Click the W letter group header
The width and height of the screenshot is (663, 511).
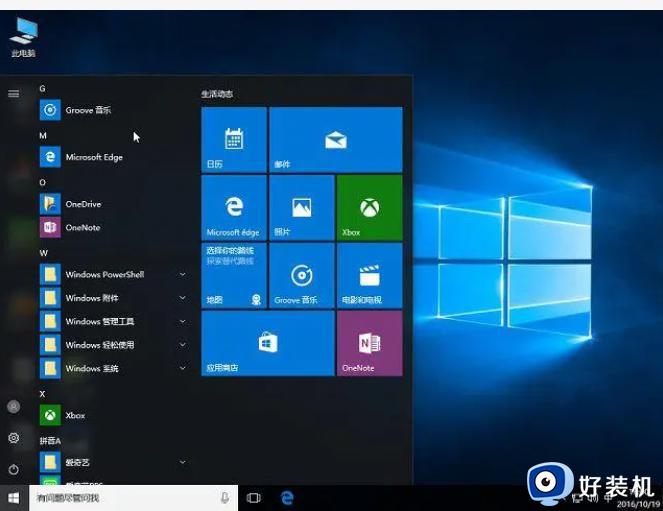(43, 253)
